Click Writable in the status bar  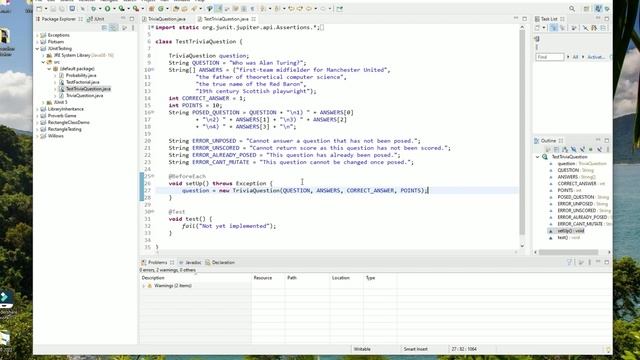[x=362, y=349]
